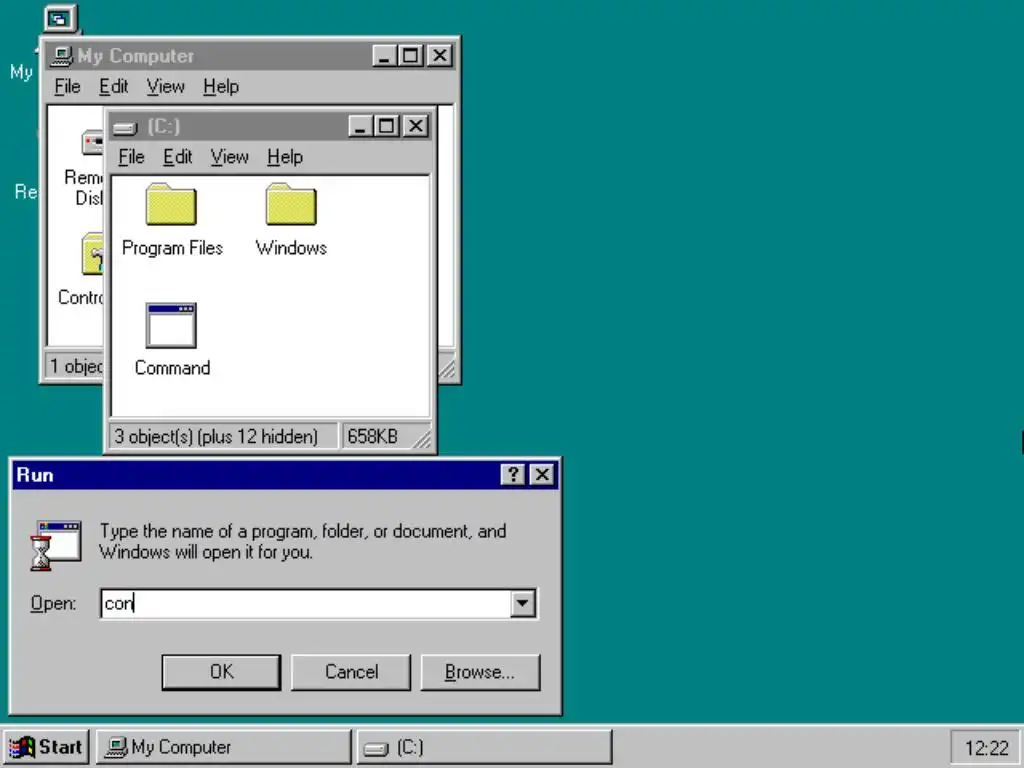Maximize the (C:) window
The image size is (1024, 768).
pos(386,125)
